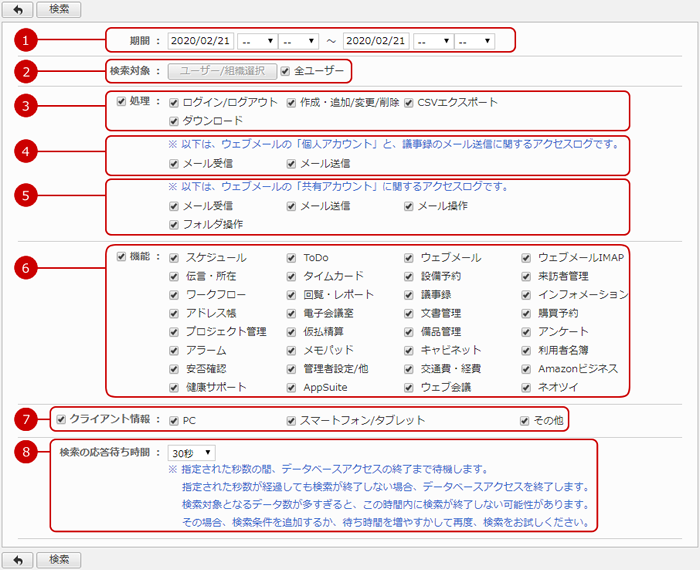Image resolution: width=700 pixels, height=570 pixels.
Task: Toggle the 機能 select-all checkbox
Action: point(121,257)
